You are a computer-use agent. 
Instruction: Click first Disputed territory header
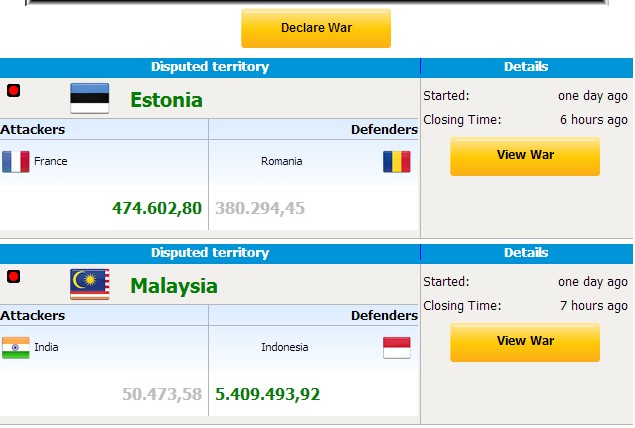(x=210, y=67)
